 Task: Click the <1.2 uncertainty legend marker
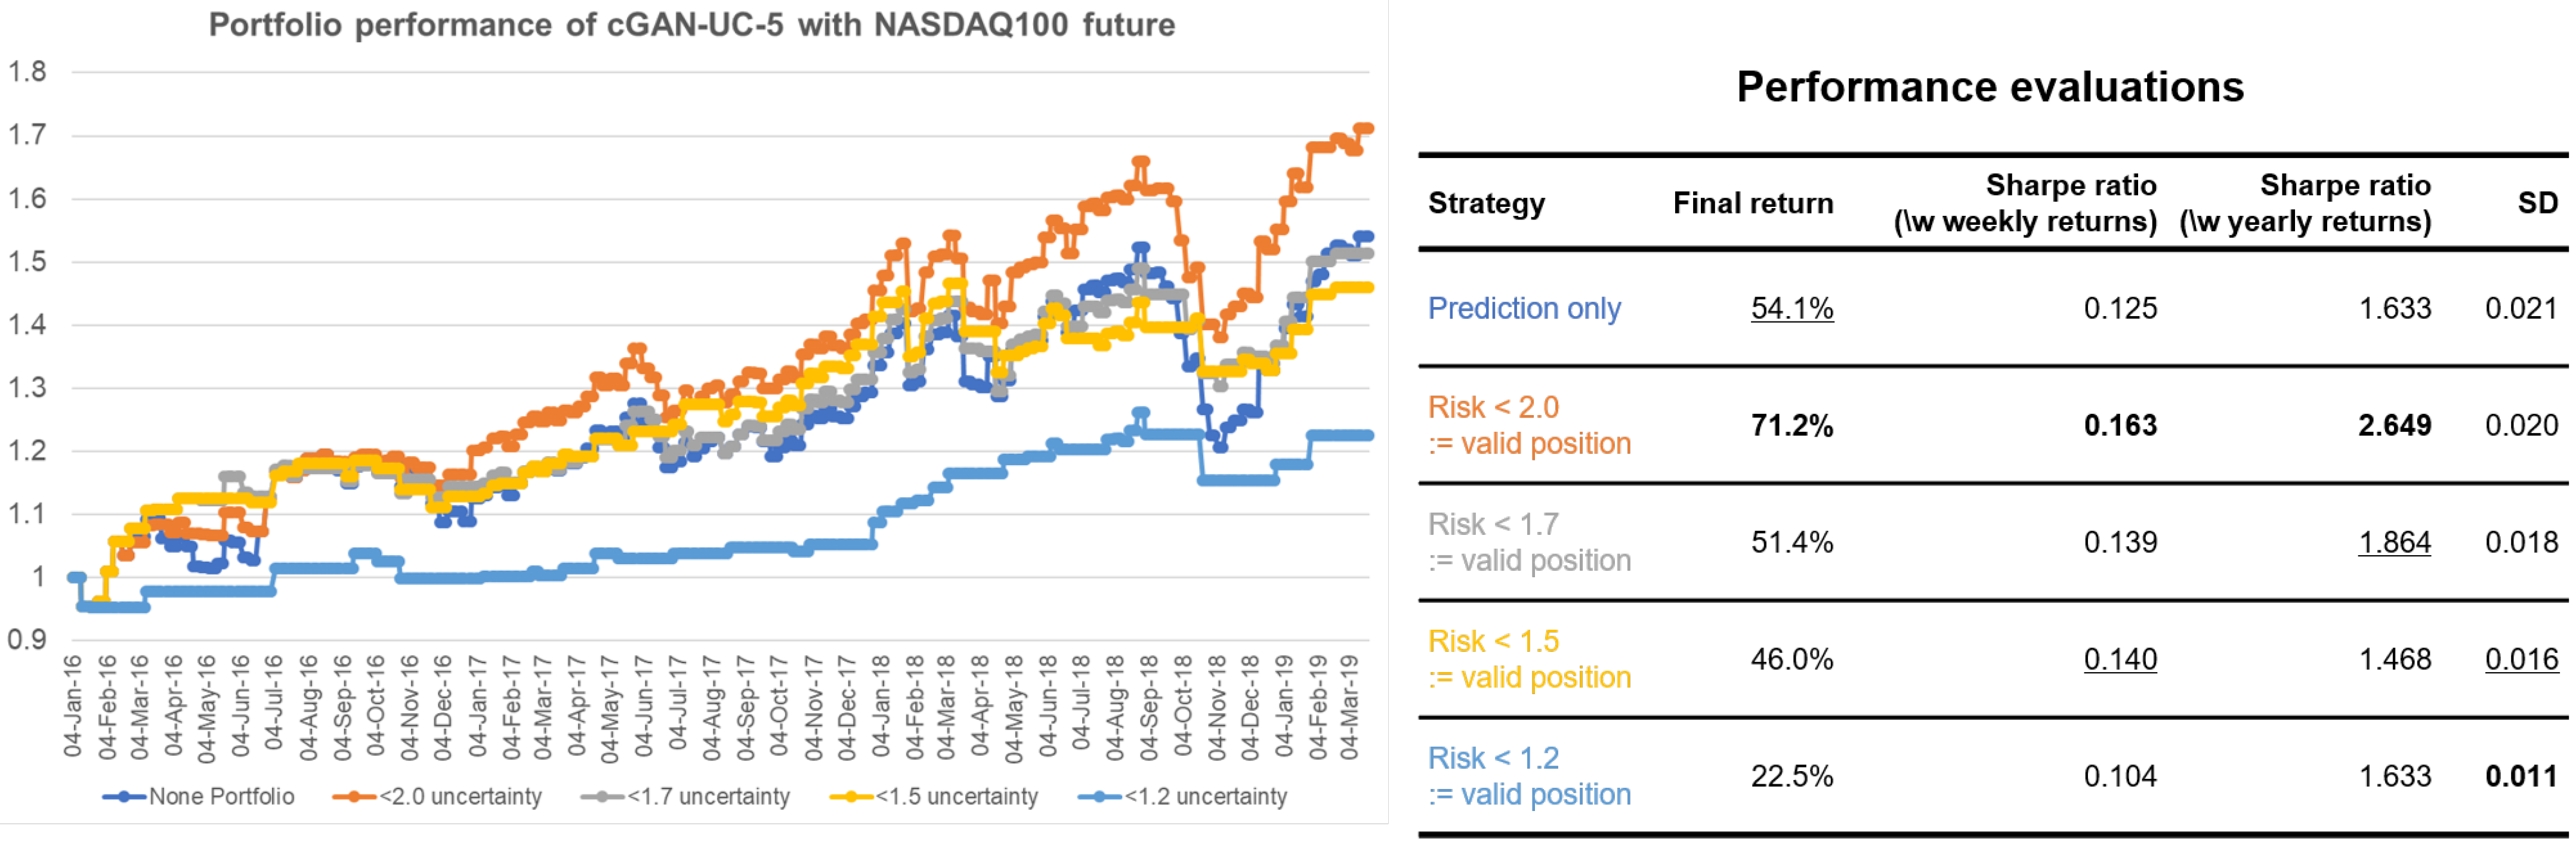click(x=1100, y=797)
